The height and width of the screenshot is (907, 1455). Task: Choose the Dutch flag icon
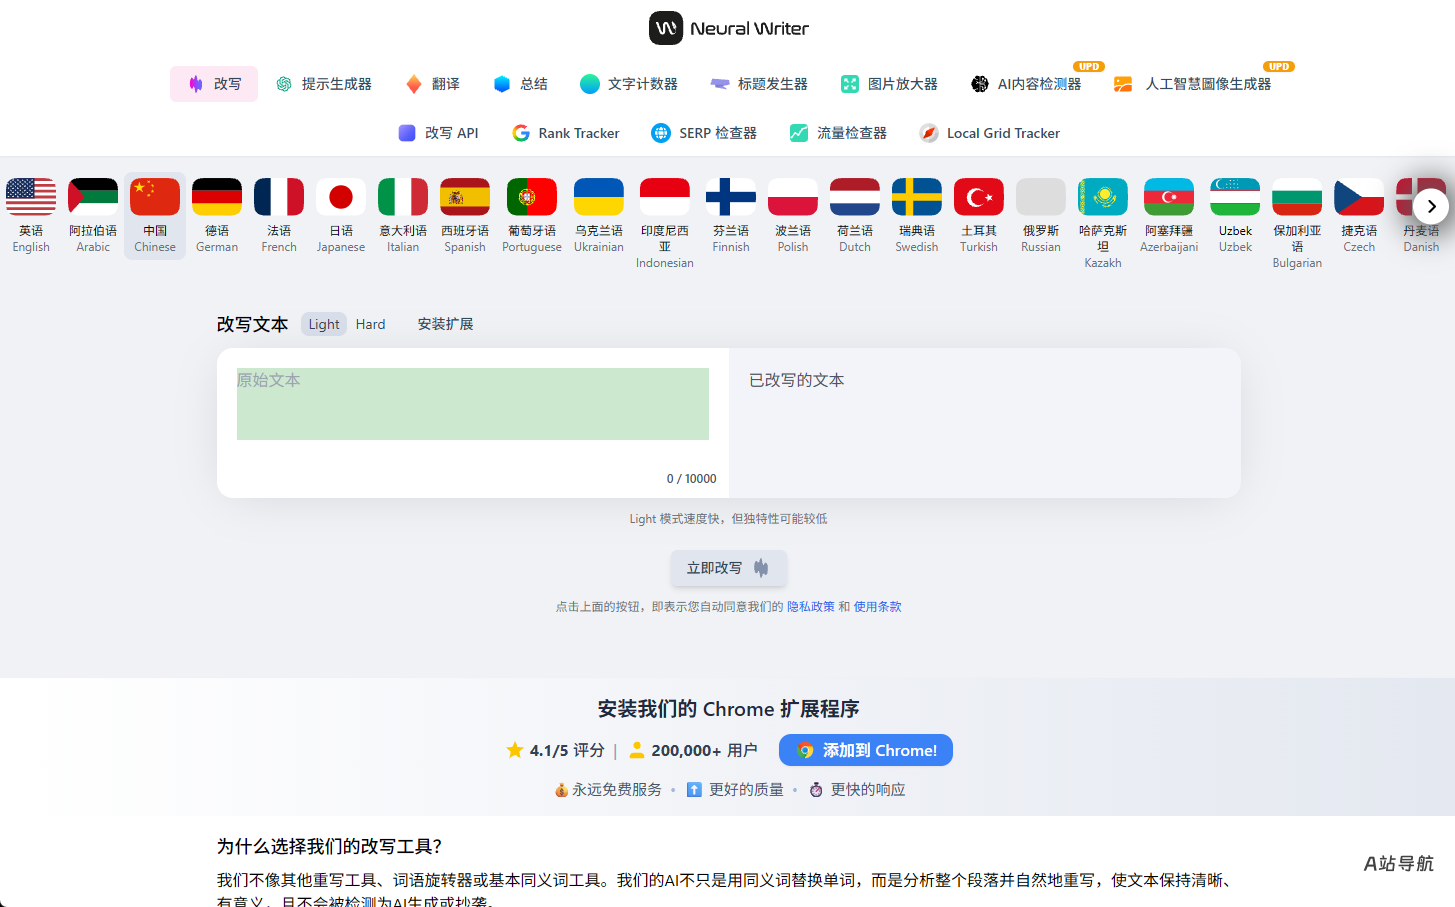coord(855,197)
